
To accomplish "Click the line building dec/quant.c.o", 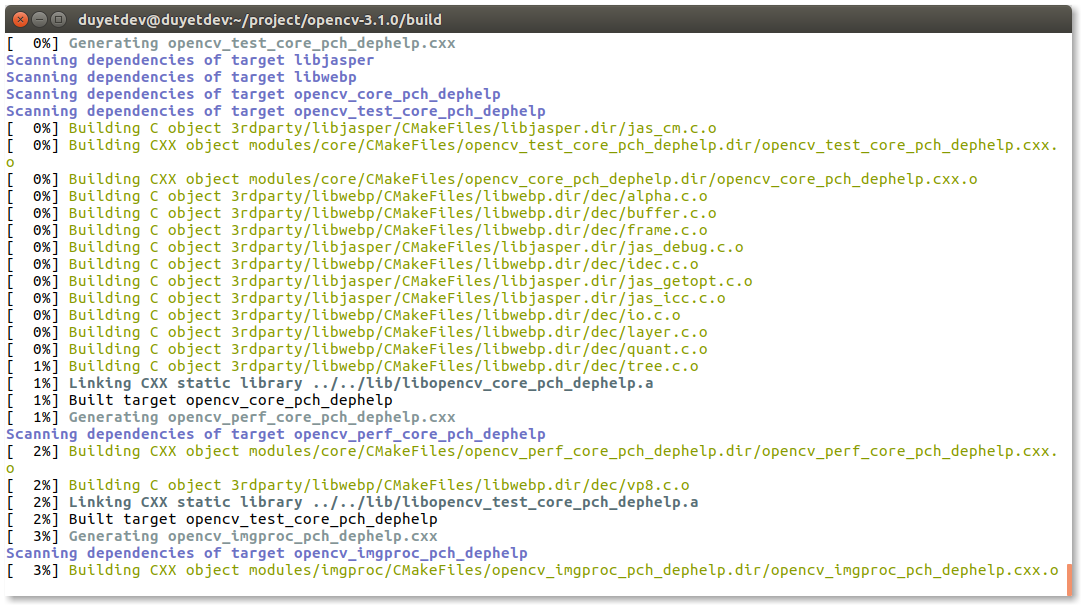I will click(357, 349).
